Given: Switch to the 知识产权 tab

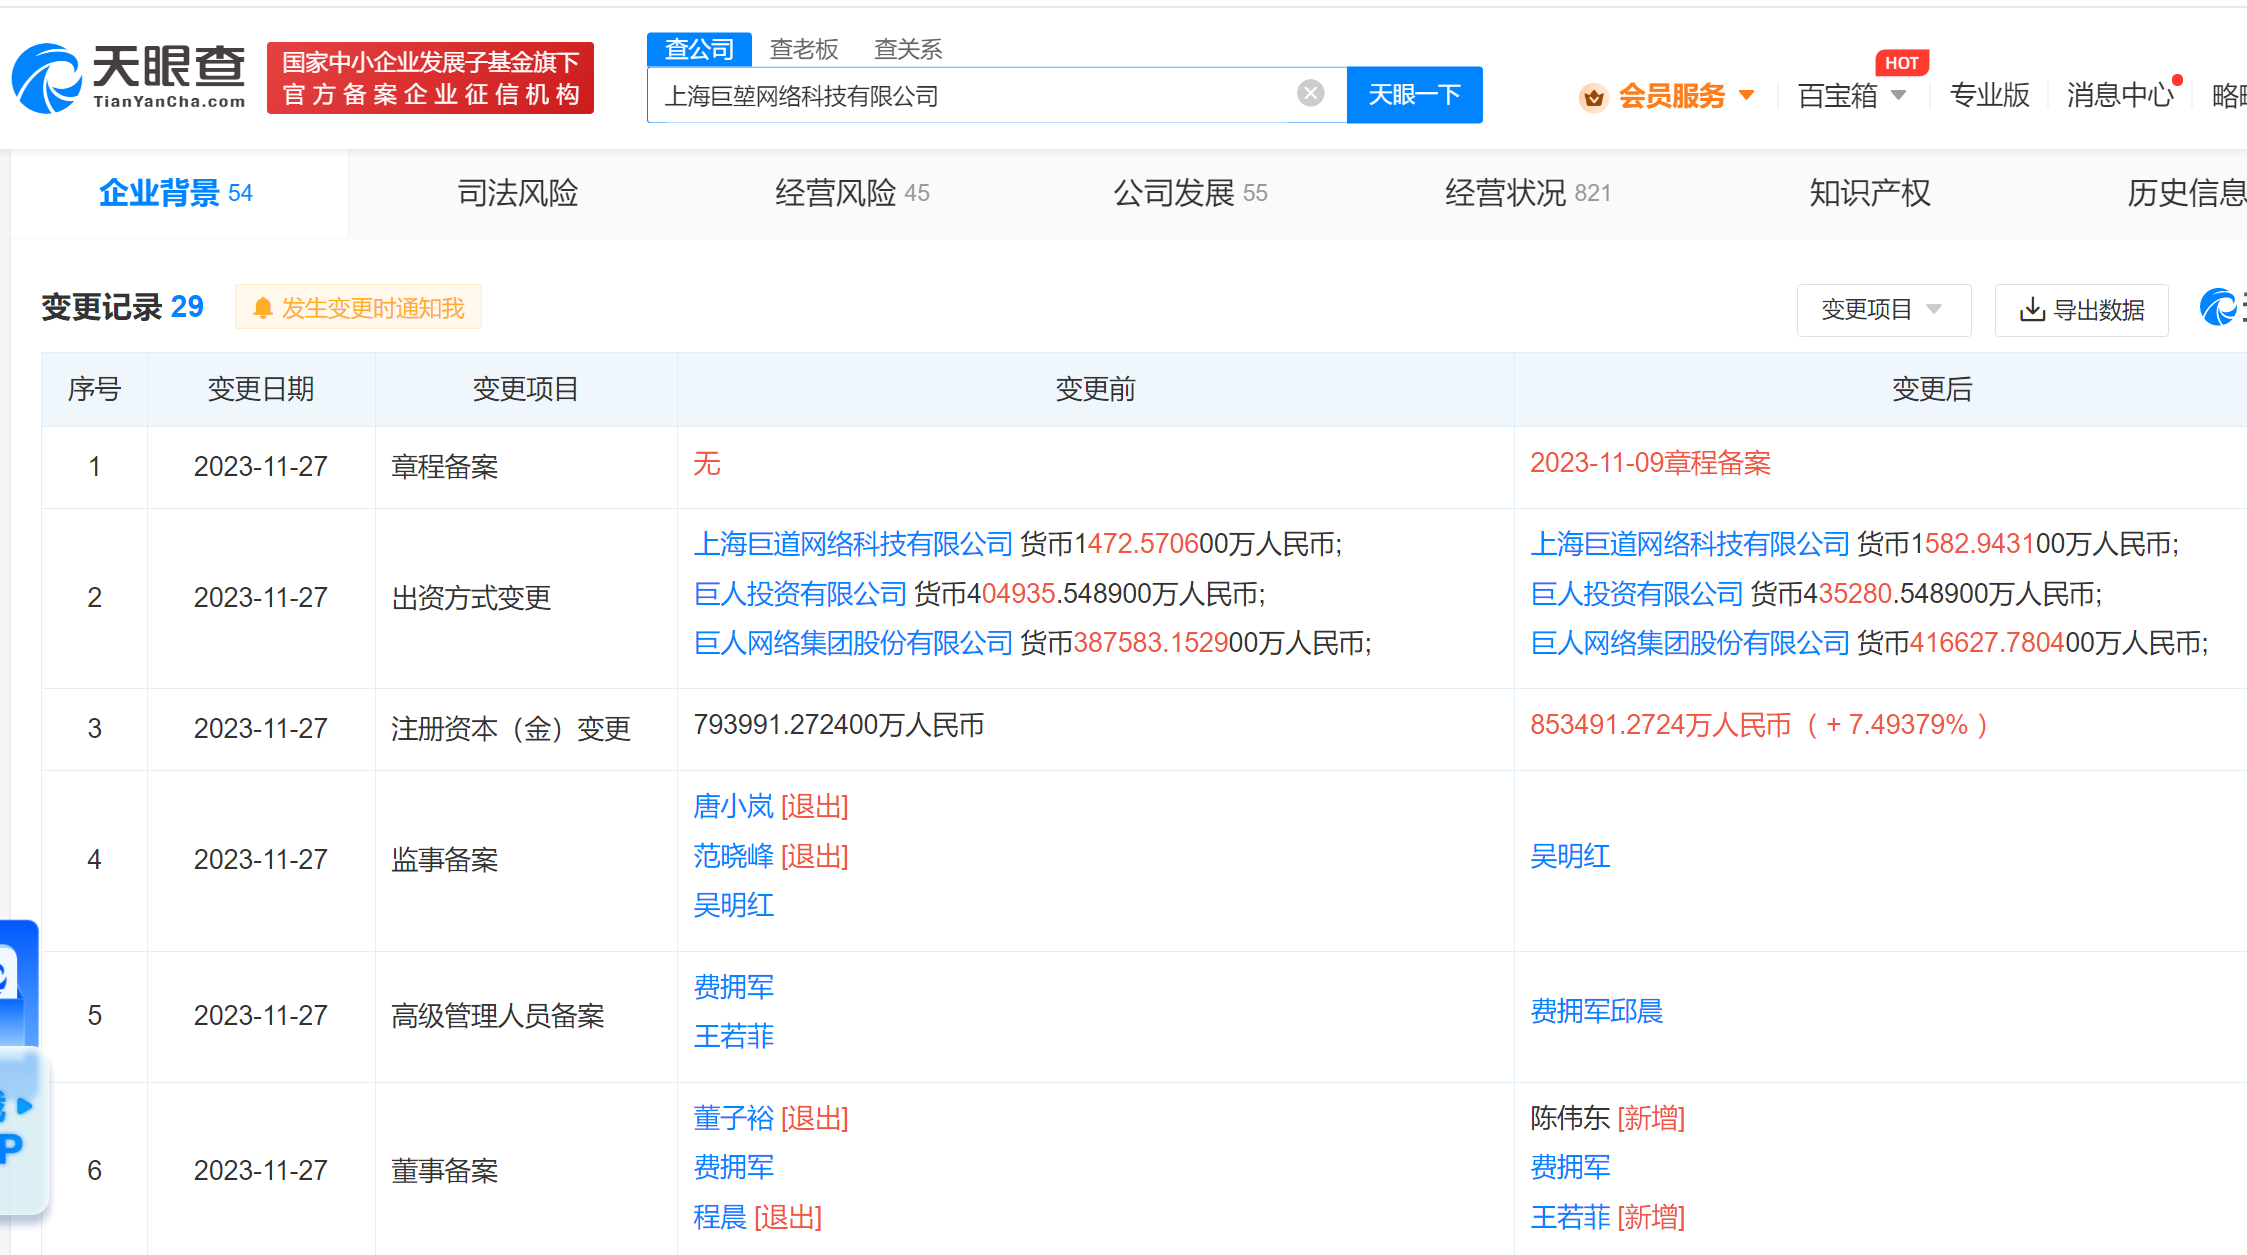Looking at the screenshot, I should click(x=1867, y=193).
